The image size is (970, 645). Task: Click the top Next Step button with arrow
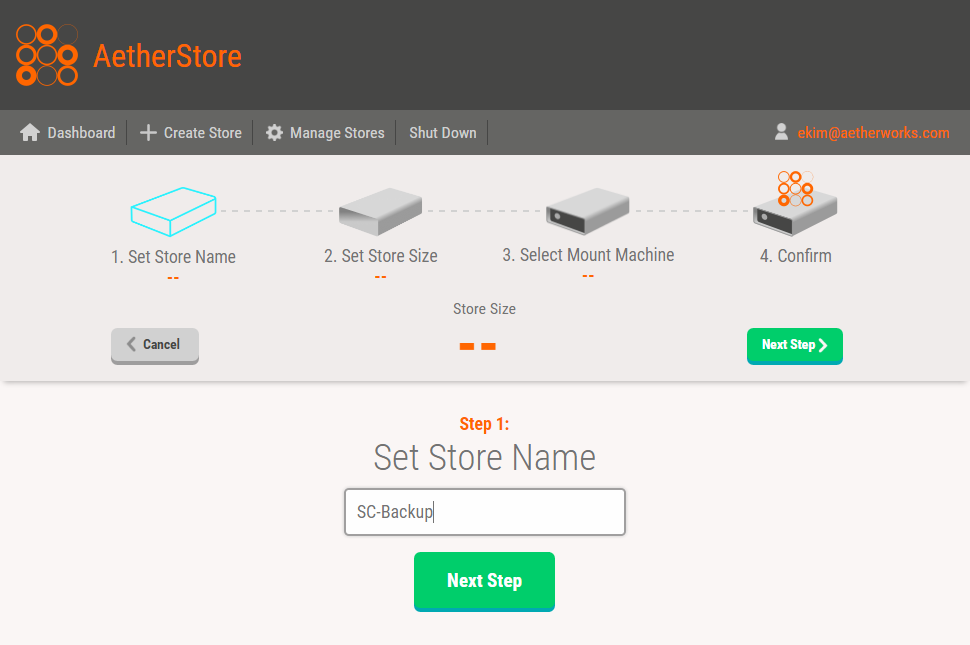click(x=794, y=345)
